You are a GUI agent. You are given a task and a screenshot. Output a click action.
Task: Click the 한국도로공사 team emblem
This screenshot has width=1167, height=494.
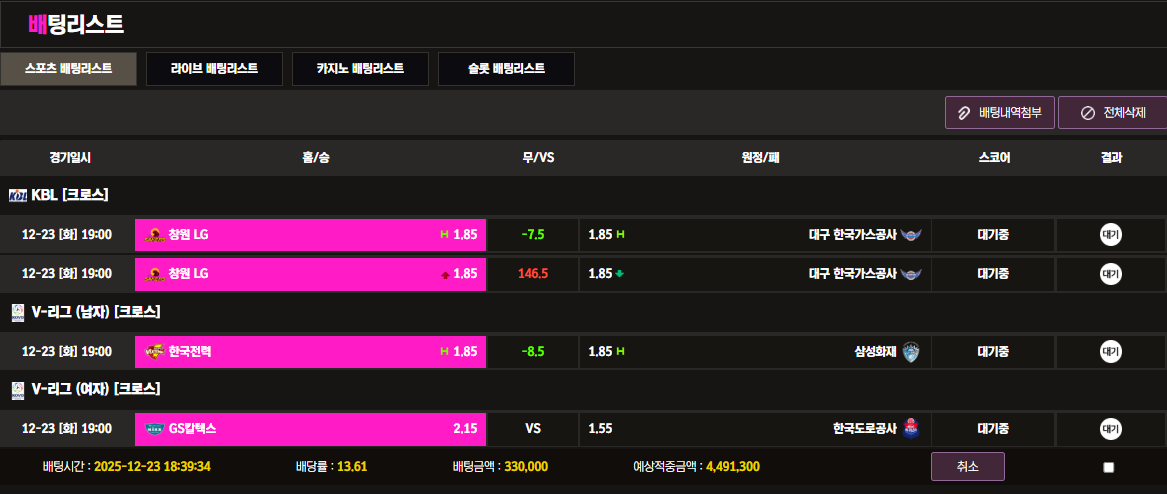pyautogui.click(x=910, y=428)
